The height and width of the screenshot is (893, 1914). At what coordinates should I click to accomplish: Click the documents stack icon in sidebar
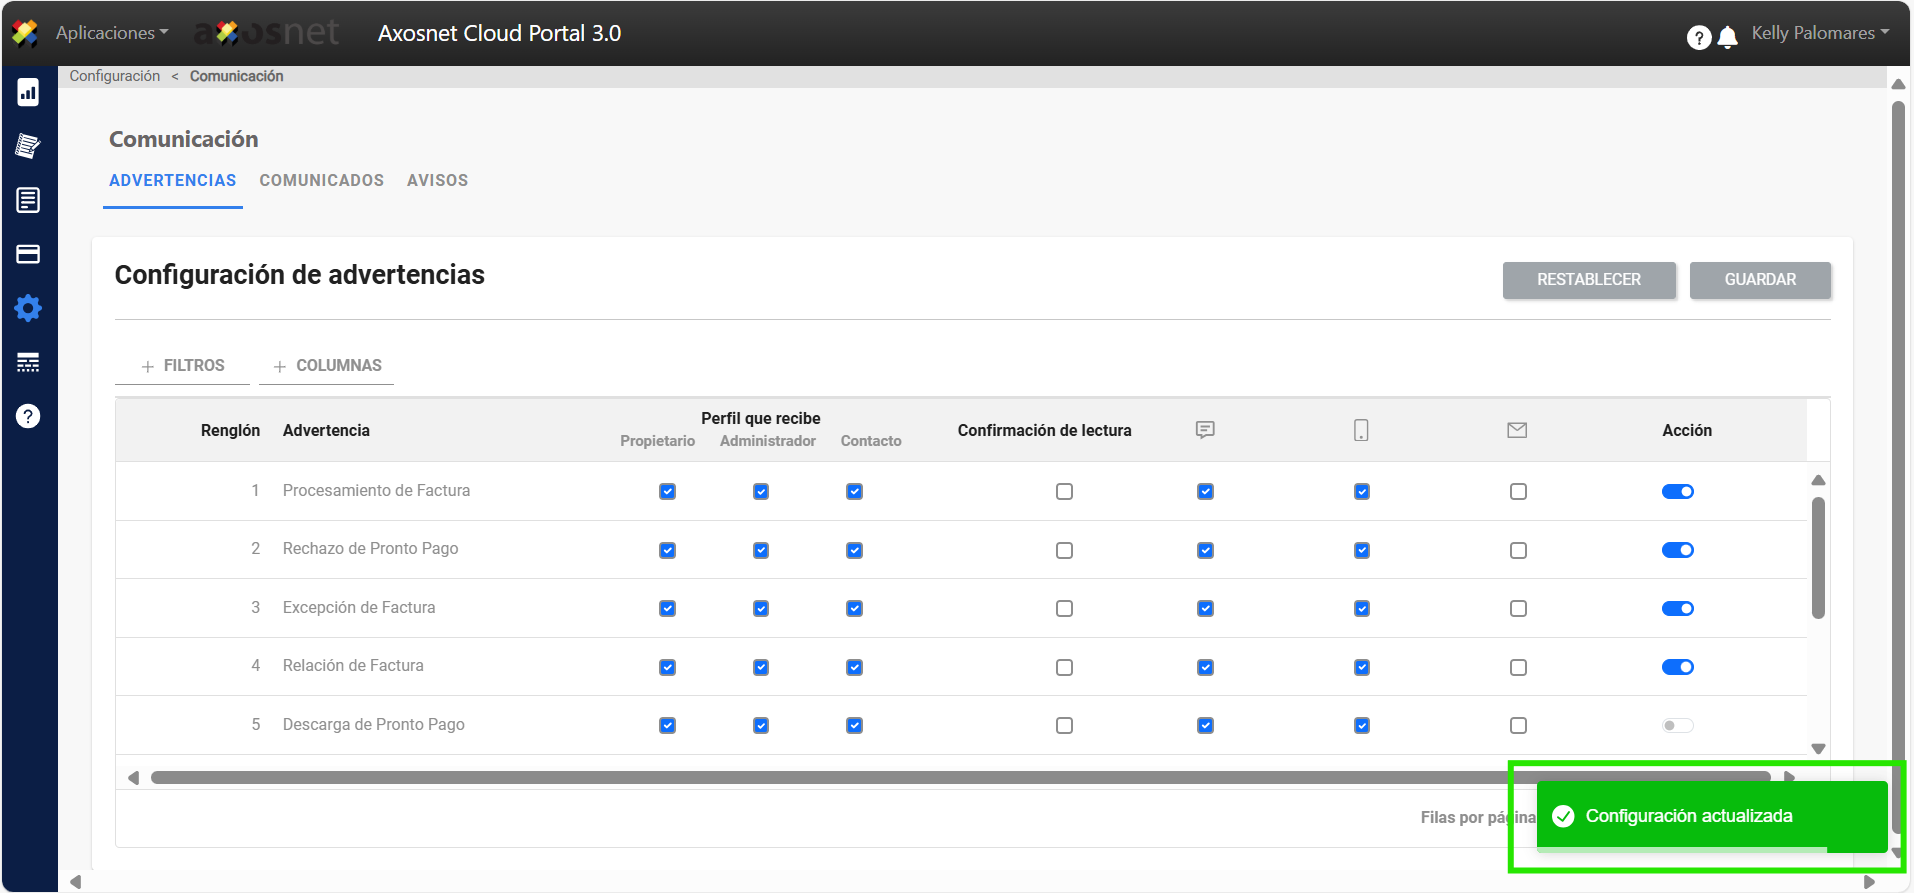(x=28, y=146)
